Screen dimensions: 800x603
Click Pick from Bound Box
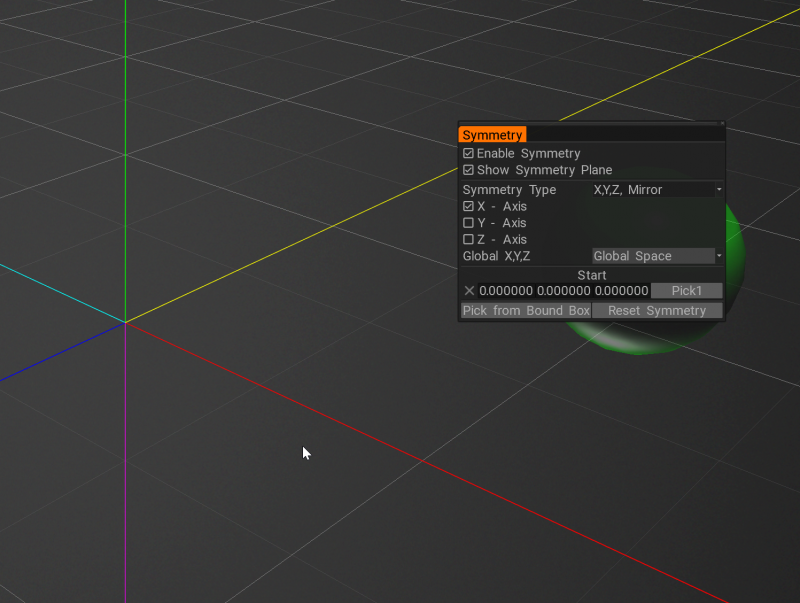[x=526, y=311]
